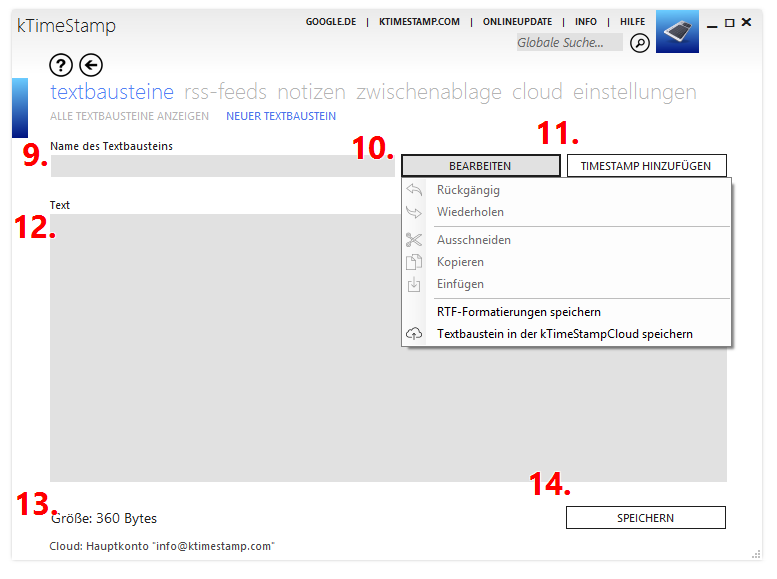
Task: Click TIMESTAMP HINZUFÜGEN button
Action: [647, 166]
